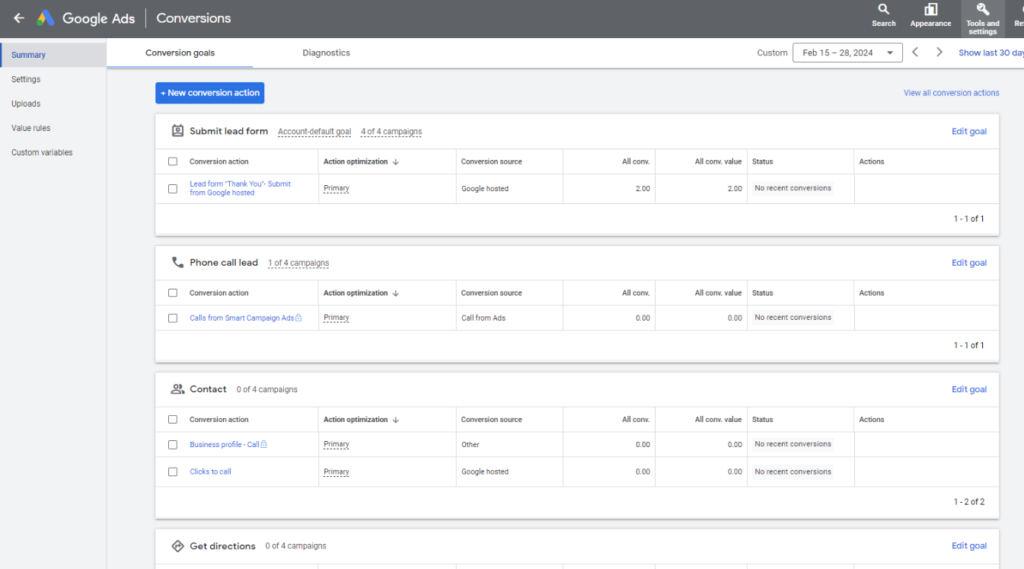The width and height of the screenshot is (1024, 569).
Task: Click lock icon next to Business profile - Call
Action: pos(264,444)
